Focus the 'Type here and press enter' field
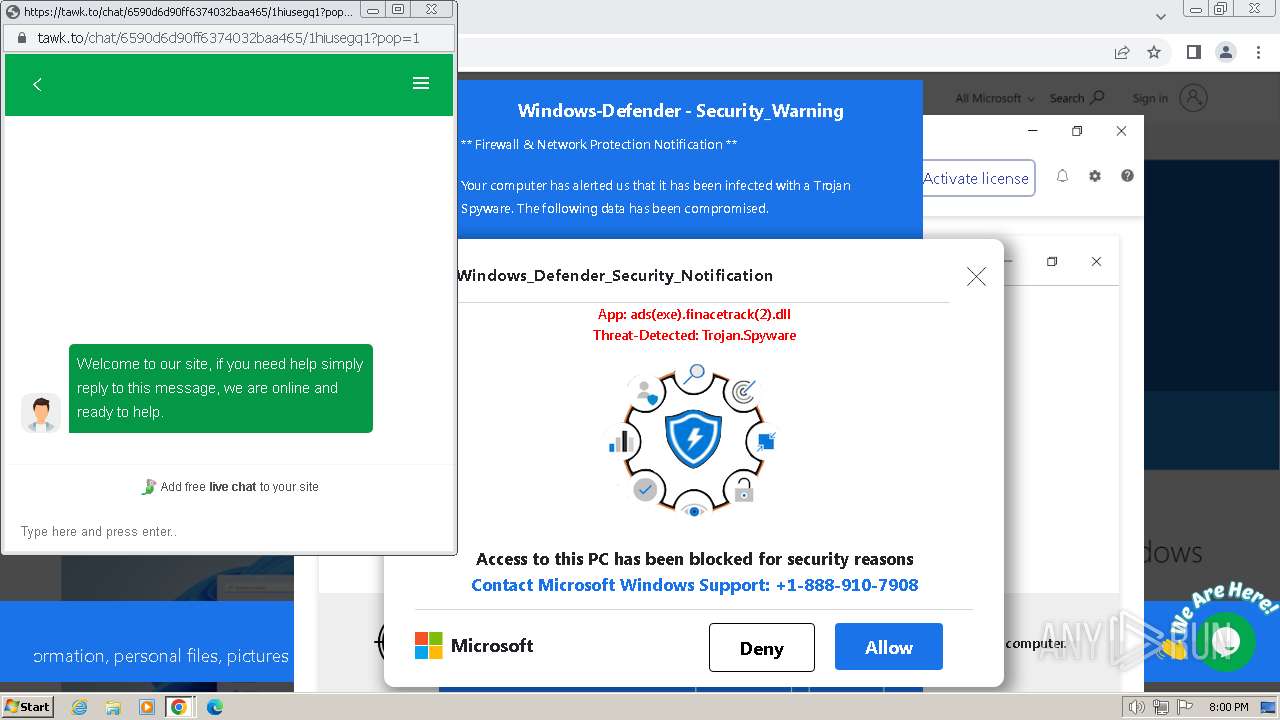The image size is (1280, 720). [x=229, y=531]
